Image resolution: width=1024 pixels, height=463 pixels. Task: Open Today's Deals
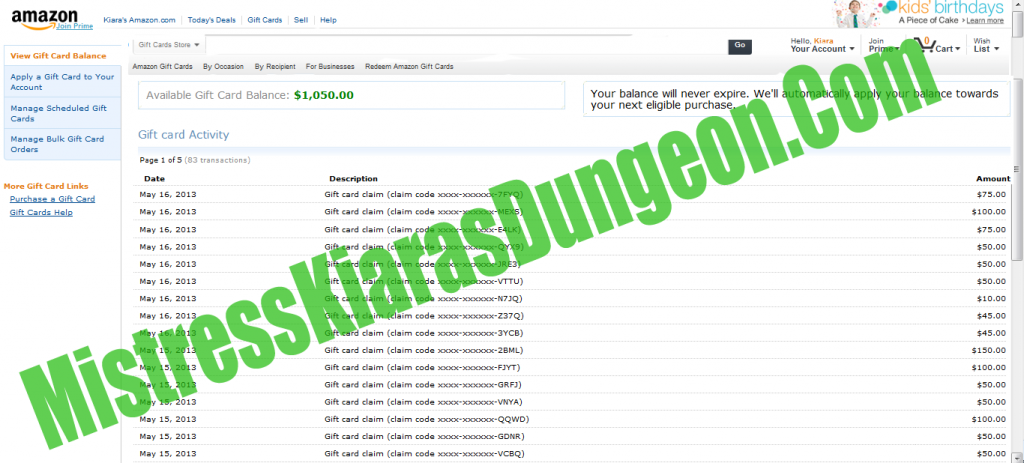(211, 20)
